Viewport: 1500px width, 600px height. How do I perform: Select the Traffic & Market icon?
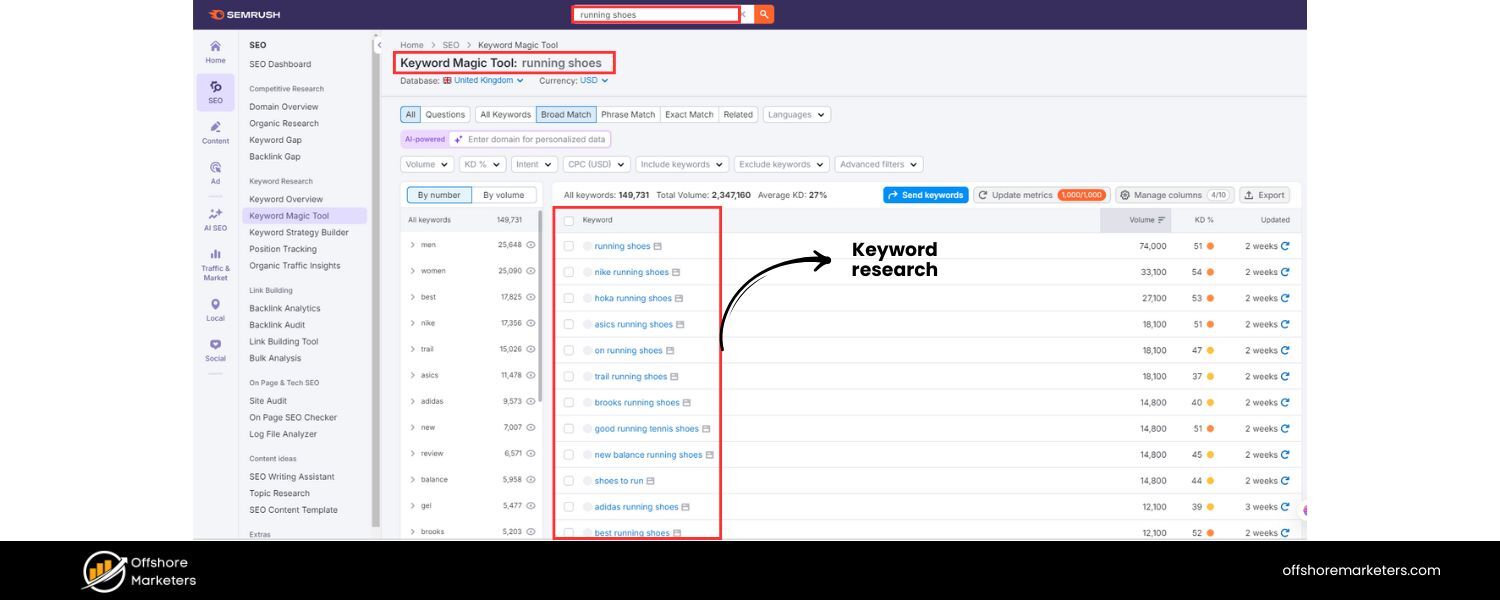215,253
